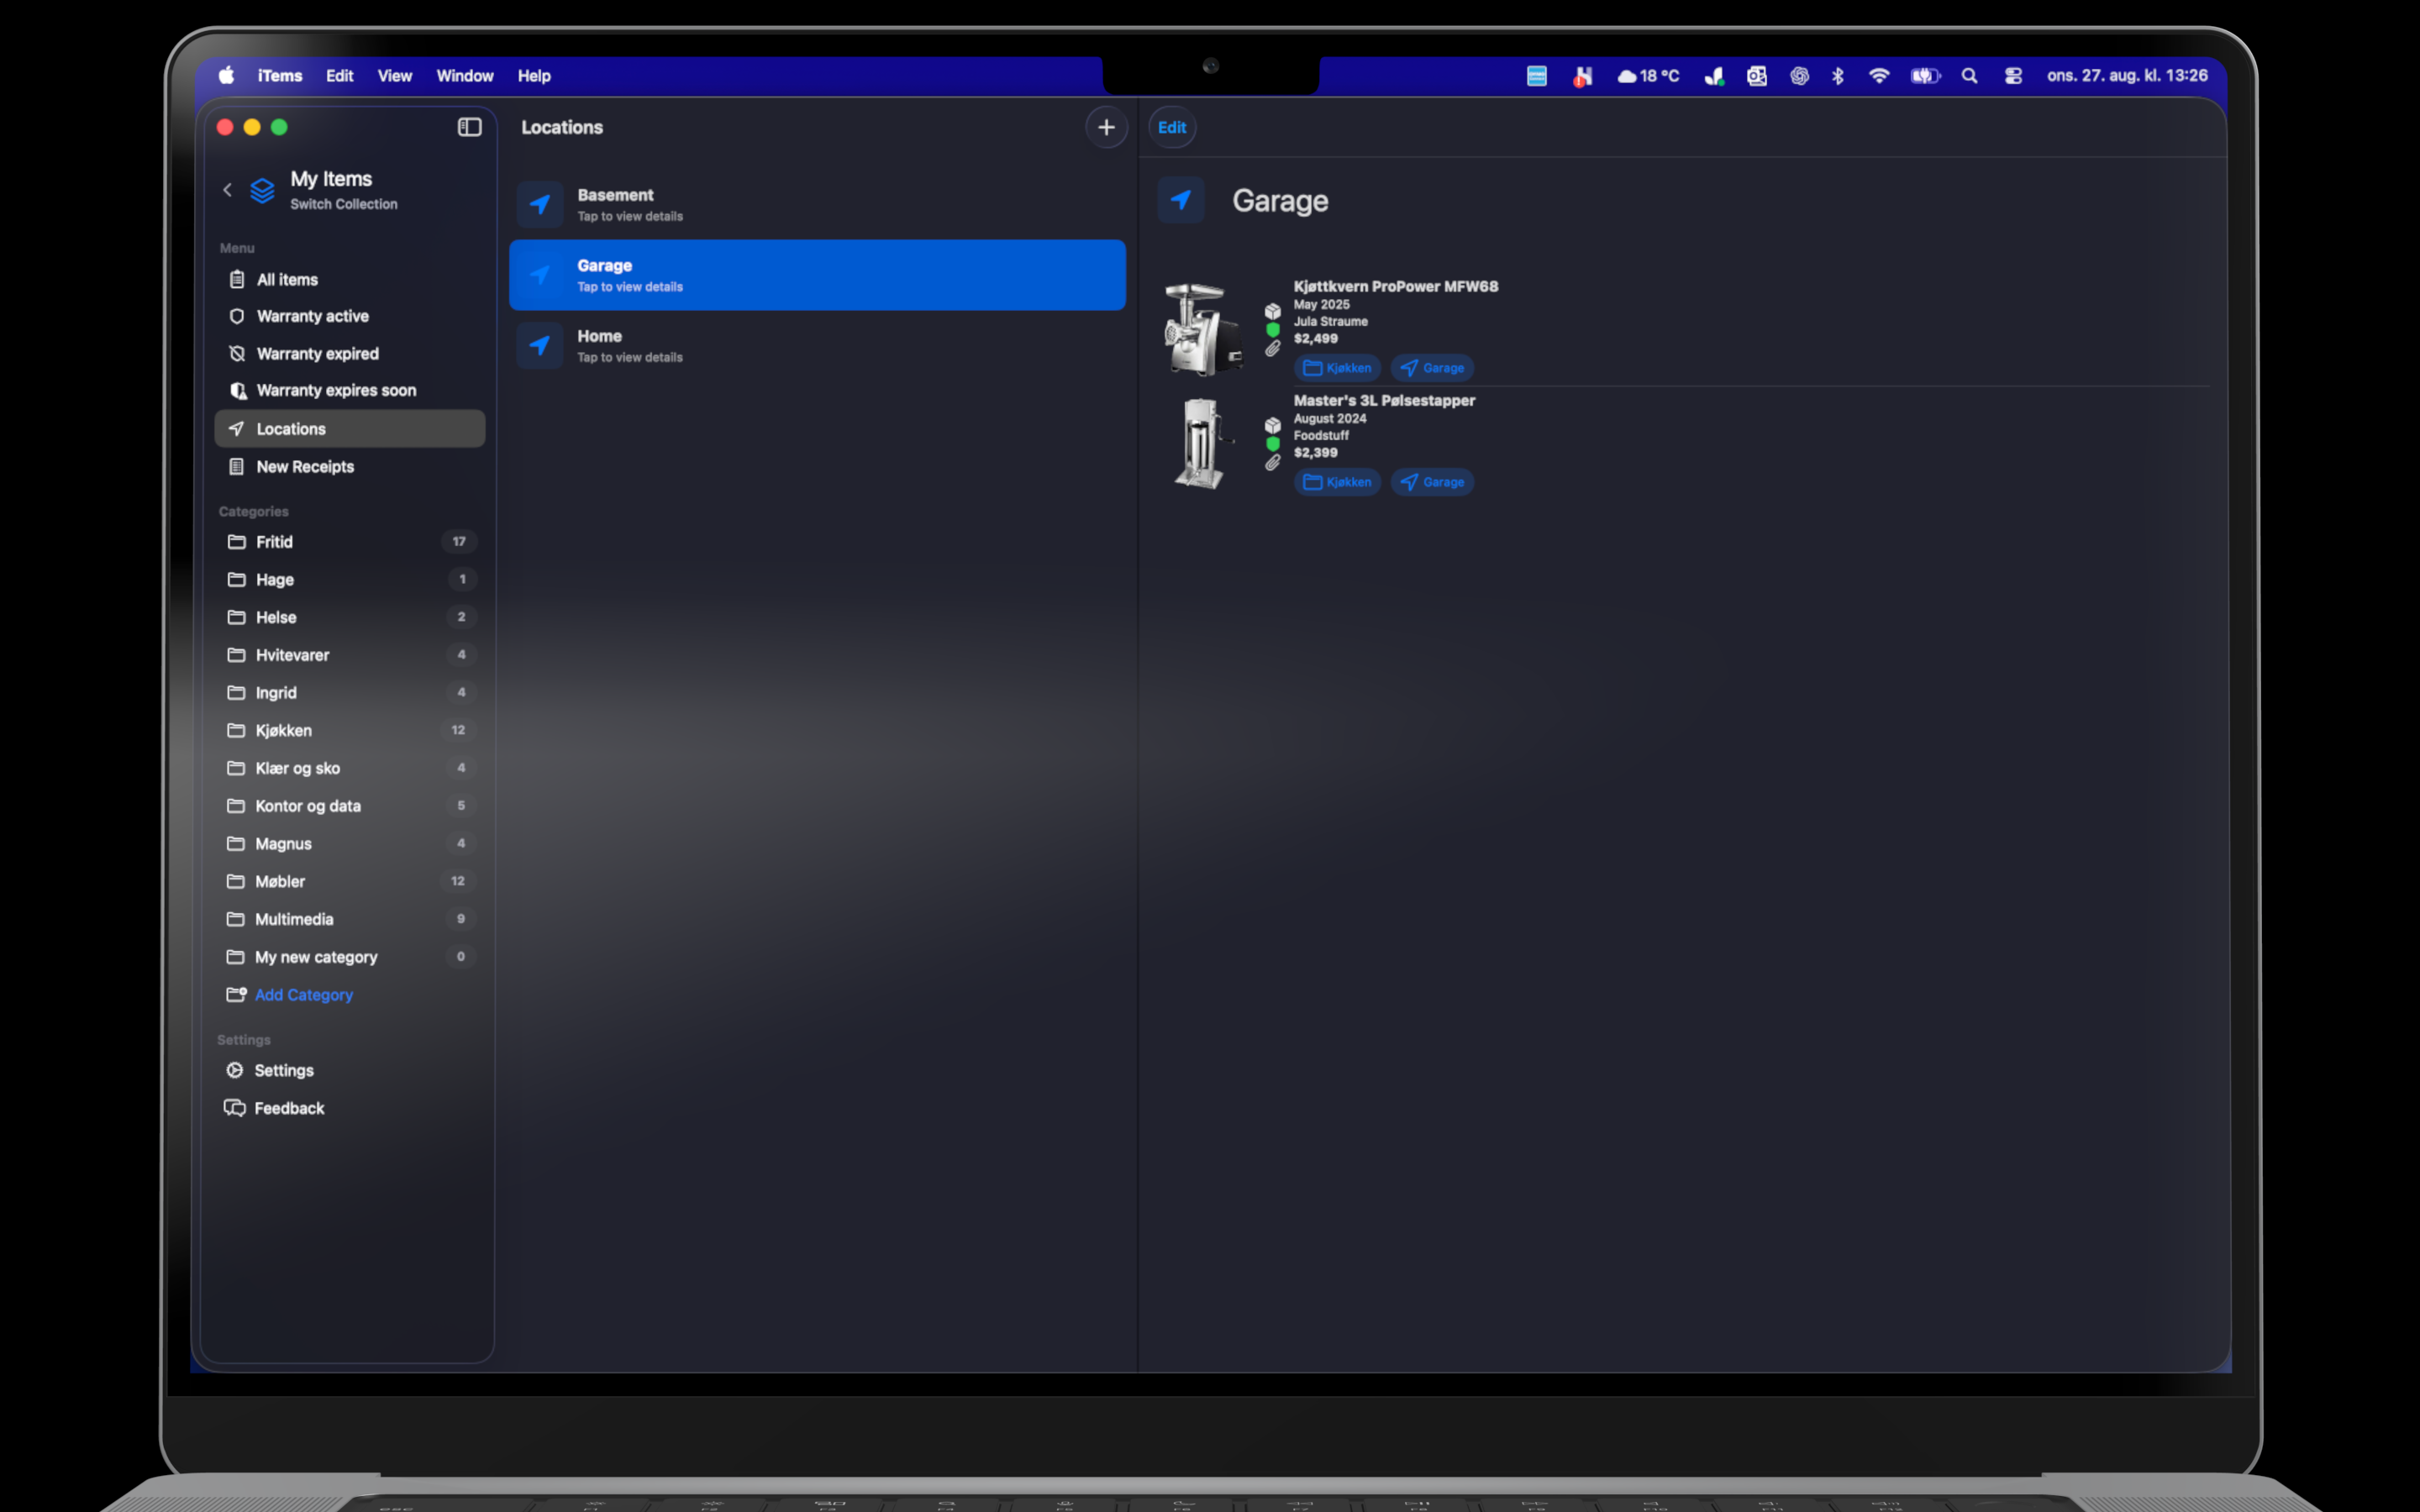
Task: Click the Warranty expires soon icon
Action: coord(238,390)
